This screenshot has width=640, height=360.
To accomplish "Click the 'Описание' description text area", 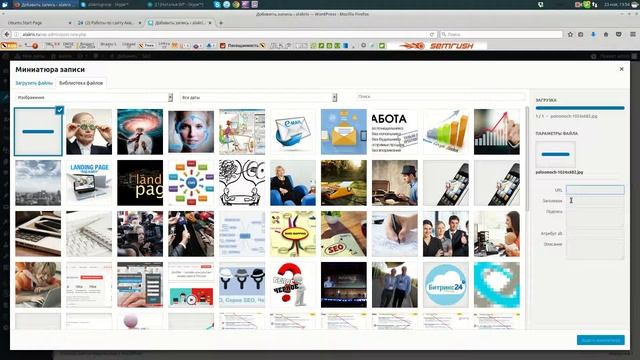I will click(595, 250).
